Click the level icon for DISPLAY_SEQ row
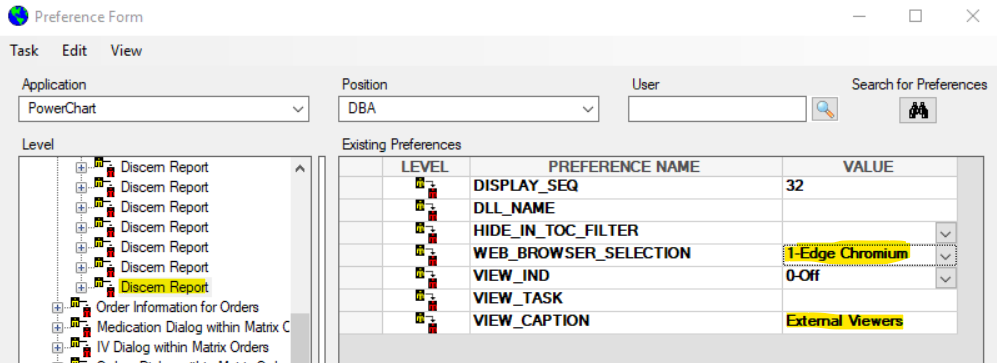This screenshot has height=363, width=997. [426, 188]
